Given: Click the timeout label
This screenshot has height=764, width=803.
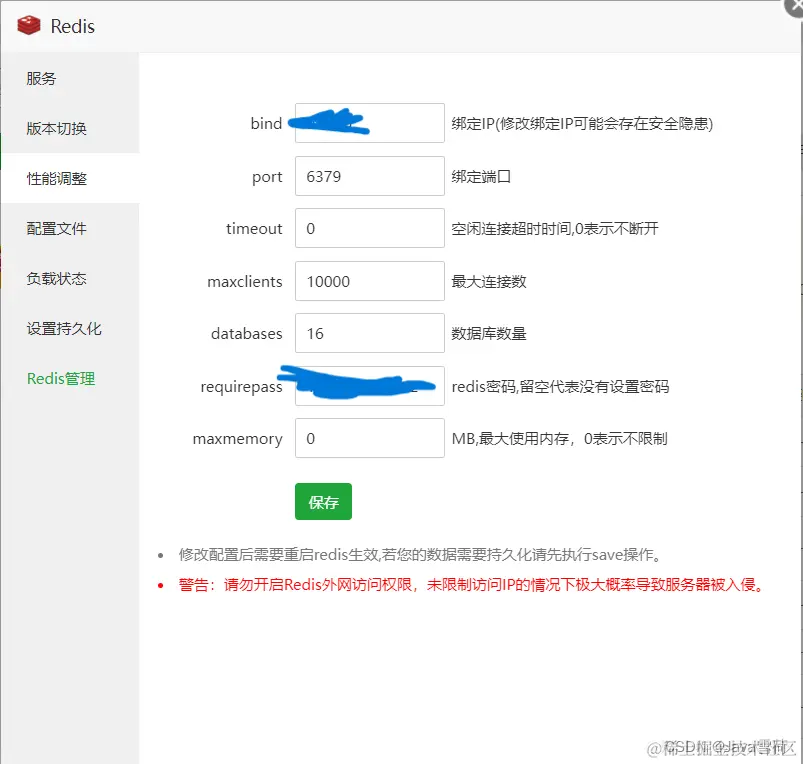Looking at the screenshot, I should [x=255, y=228].
